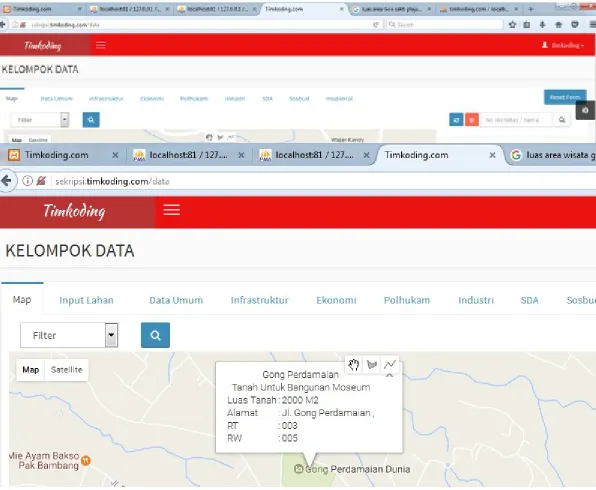Open Input Lahan tab
Screen dimensions: 596x490
[86, 300]
